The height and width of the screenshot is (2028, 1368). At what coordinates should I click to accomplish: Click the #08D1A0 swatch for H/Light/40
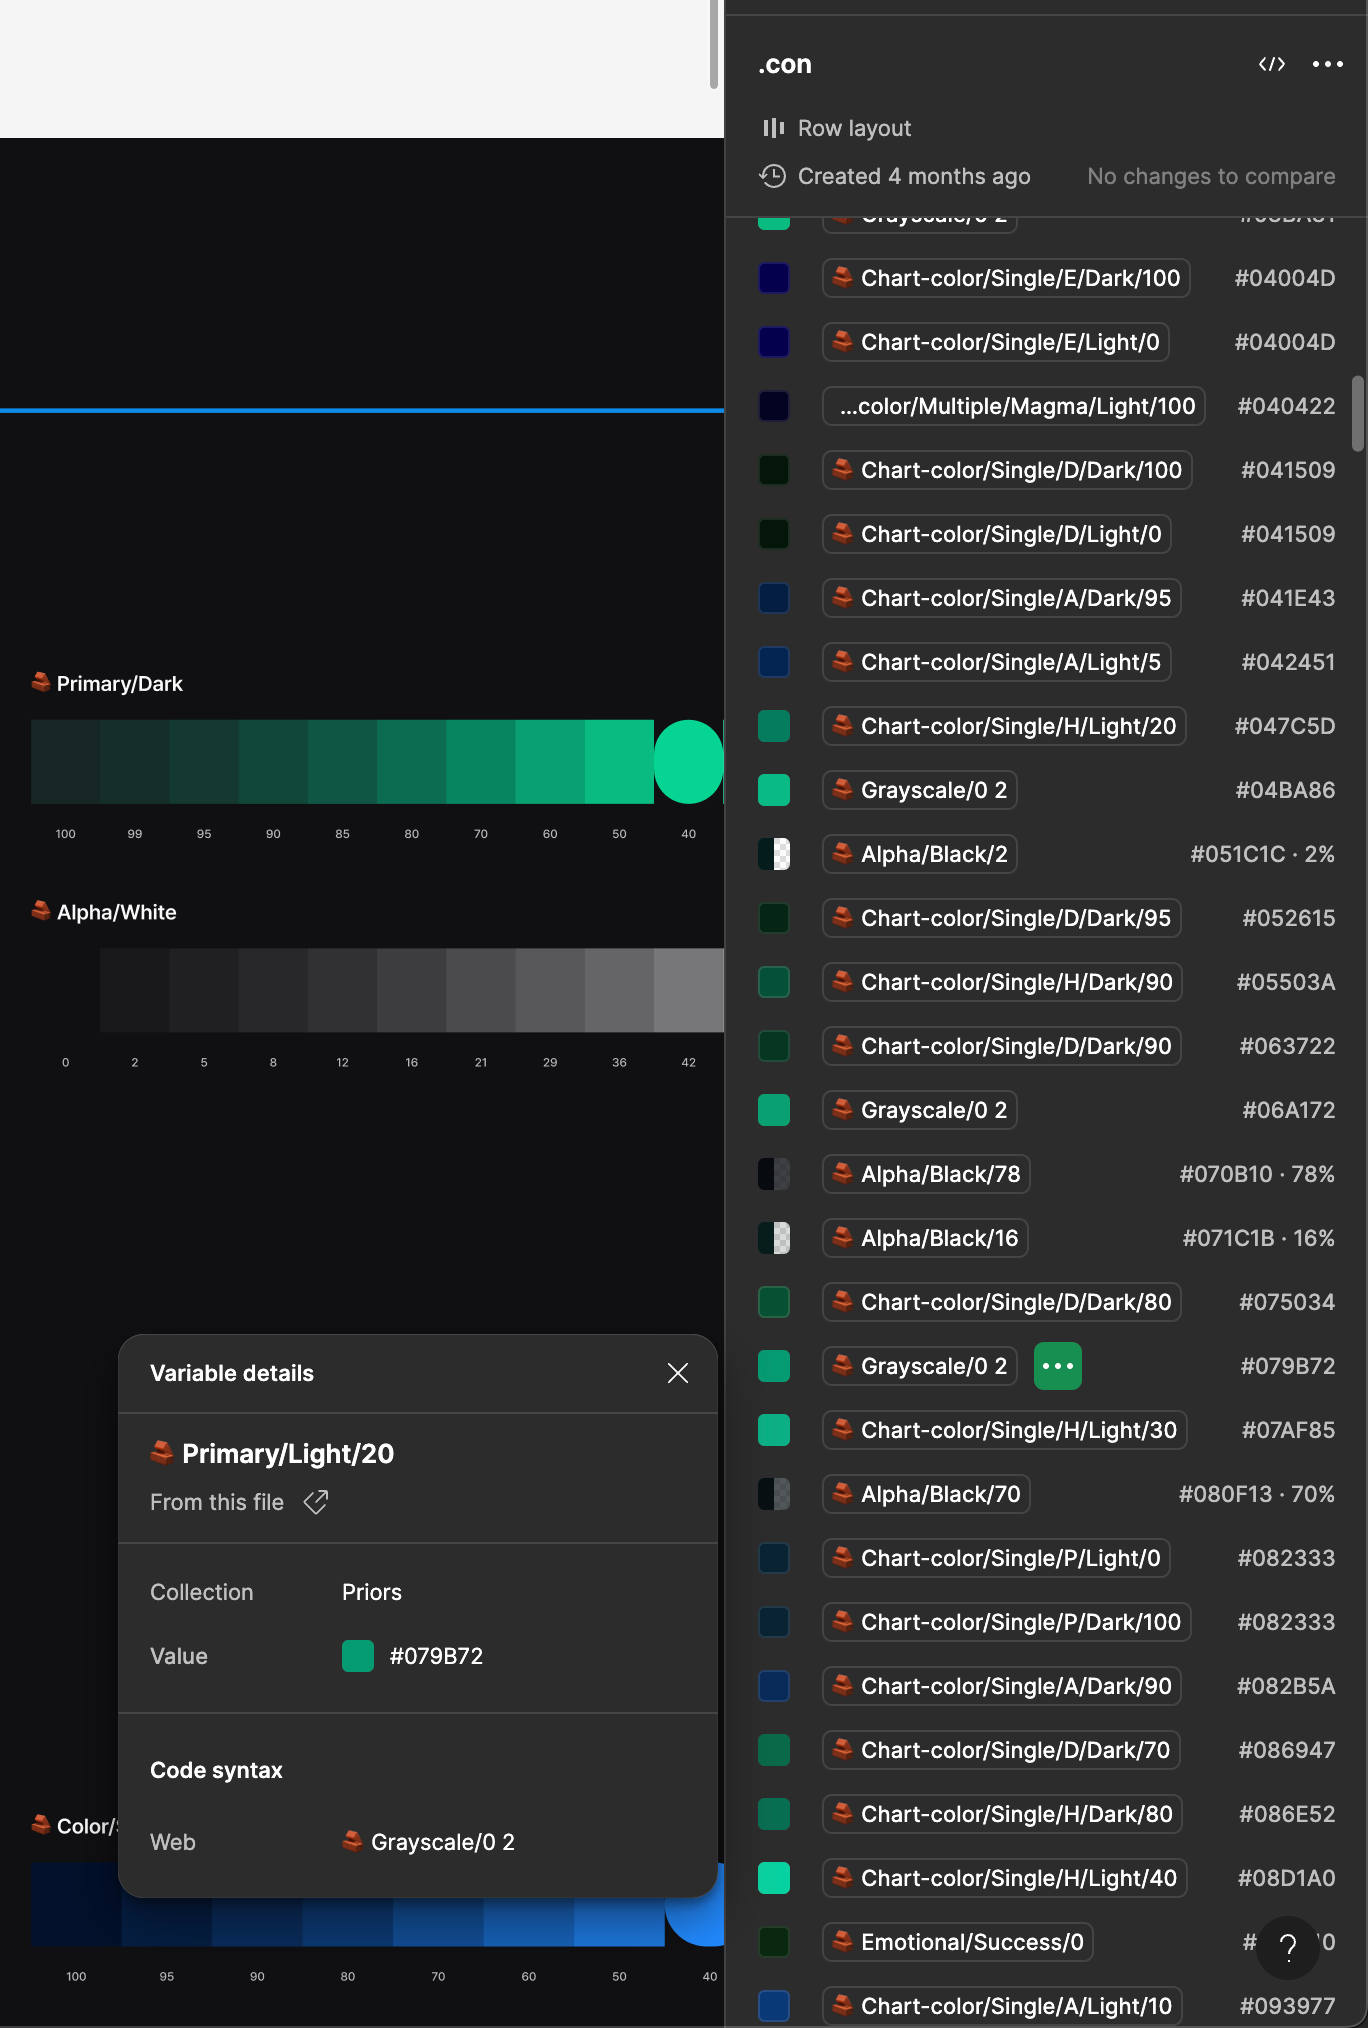coord(774,1878)
